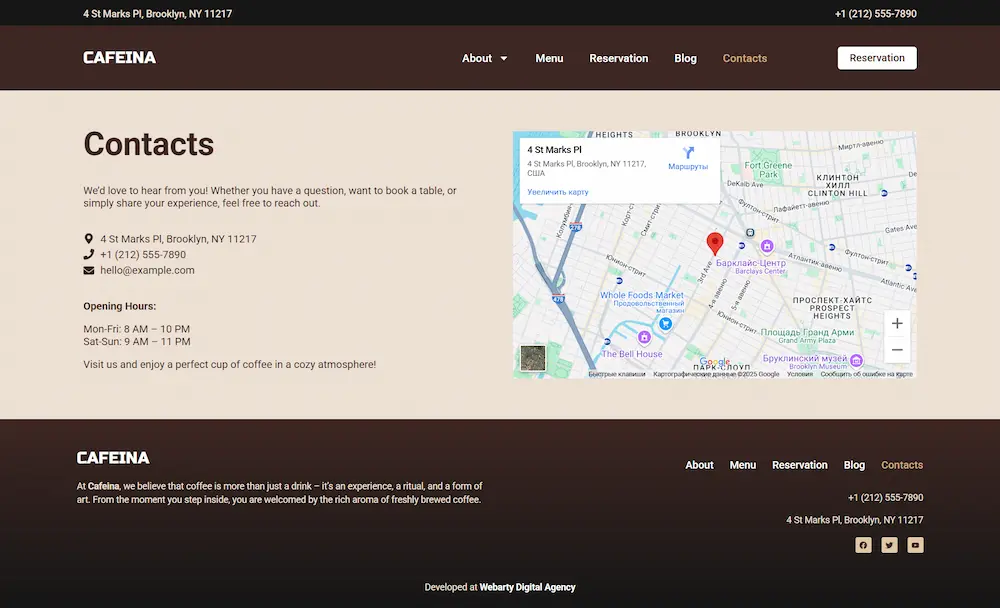
Task: Click hello@example.com email address
Action: pos(147,271)
